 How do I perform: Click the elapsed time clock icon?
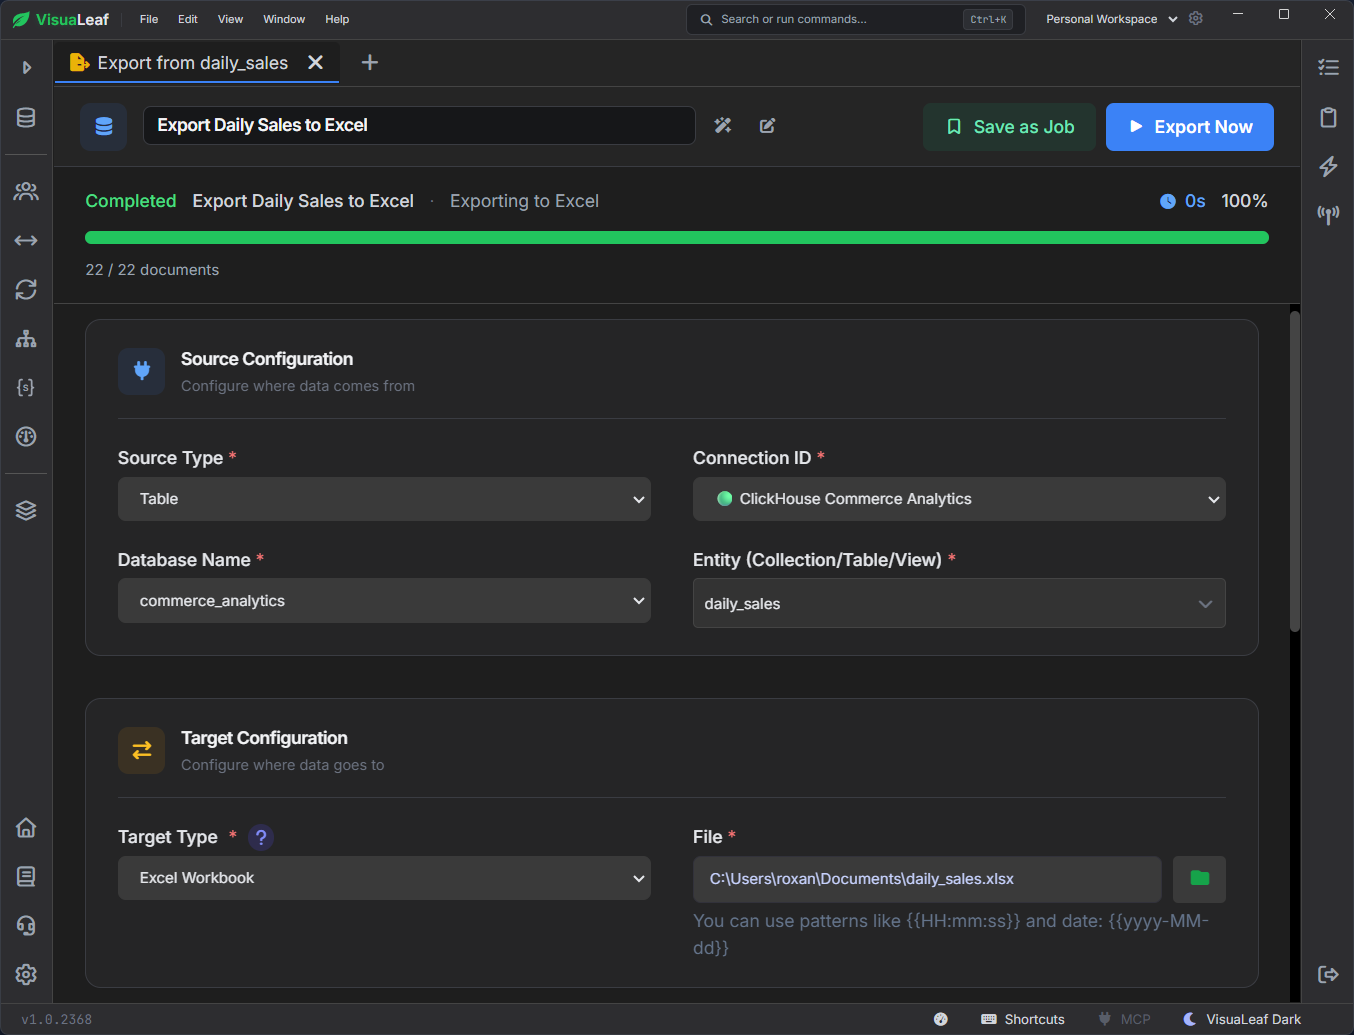coord(1168,201)
